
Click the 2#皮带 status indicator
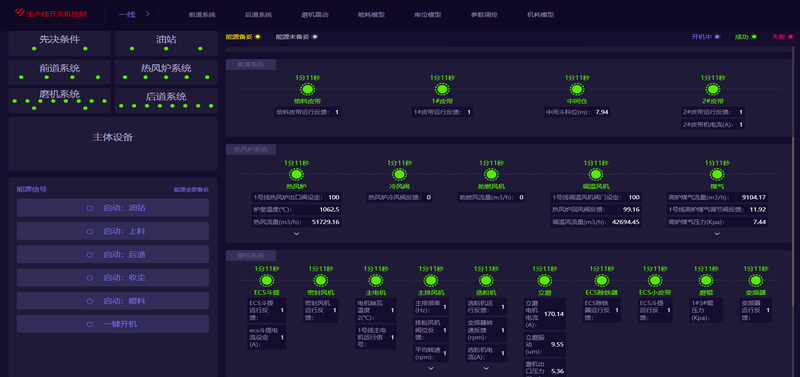point(712,89)
